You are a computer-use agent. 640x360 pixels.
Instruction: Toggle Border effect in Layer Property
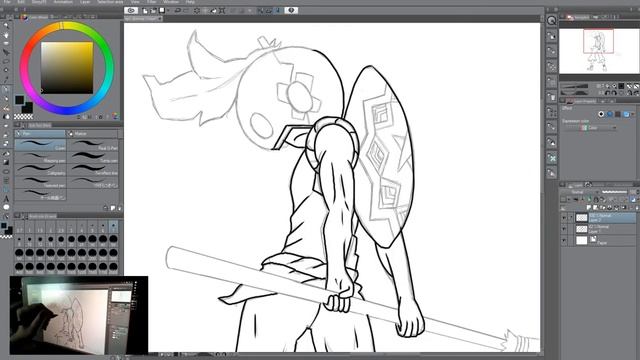pos(601,114)
